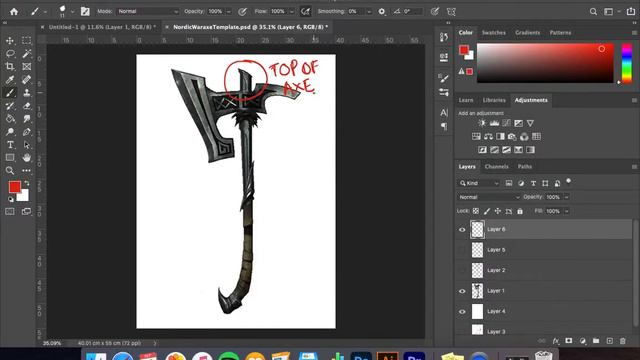Viewport: 640px width, 360px height.
Task: Go to the Home screen
Action: [x=14, y=11]
